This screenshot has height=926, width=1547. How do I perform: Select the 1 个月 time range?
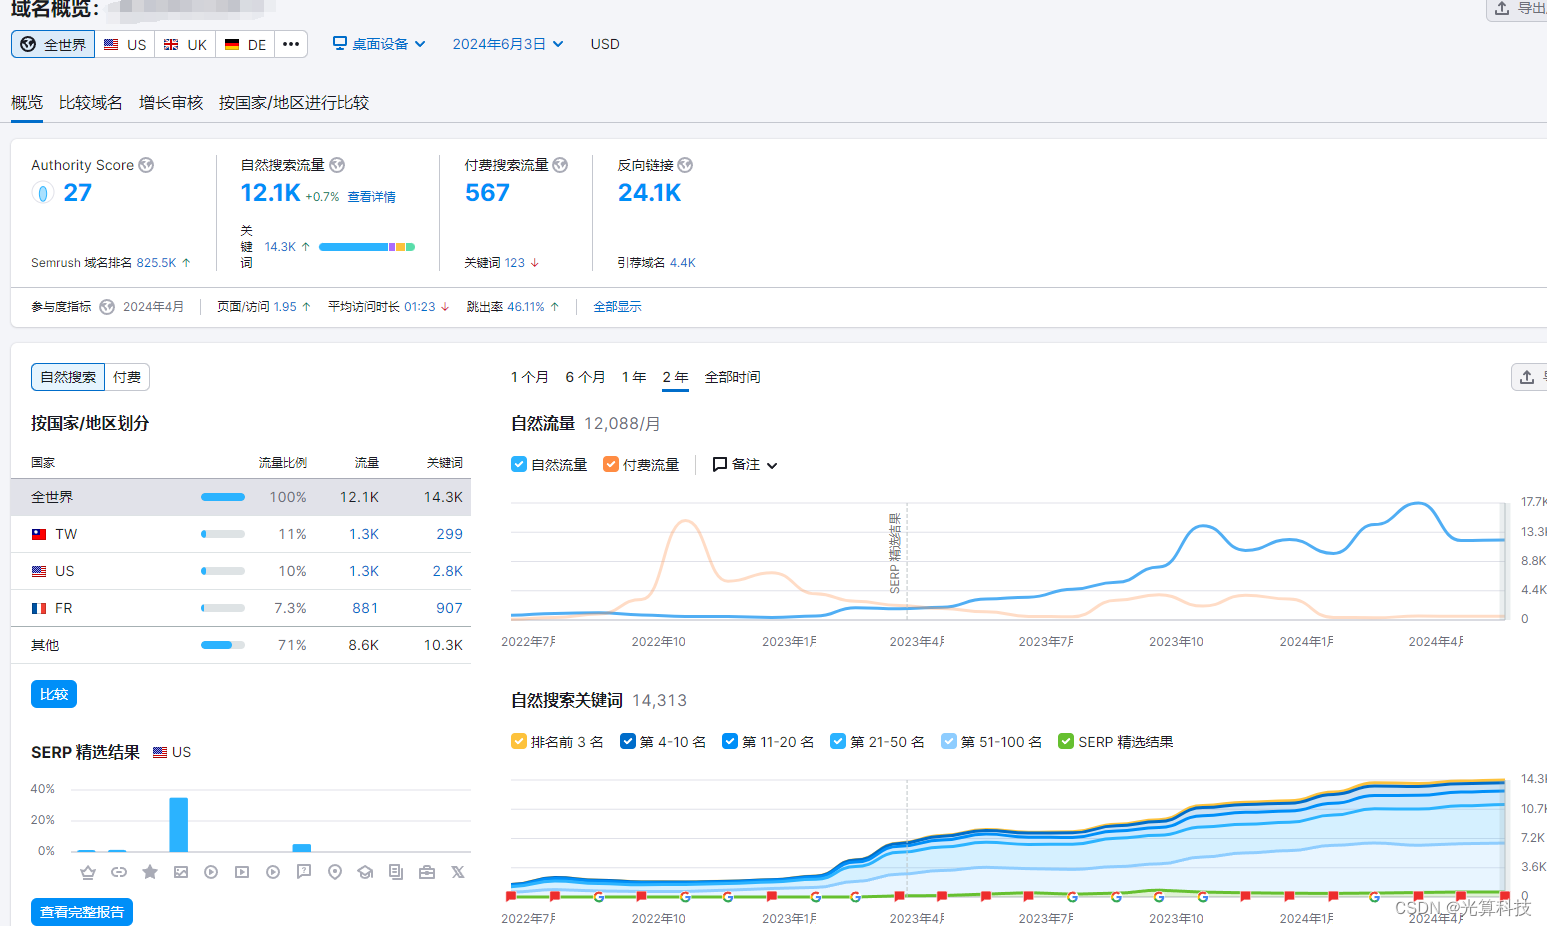[530, 377]
